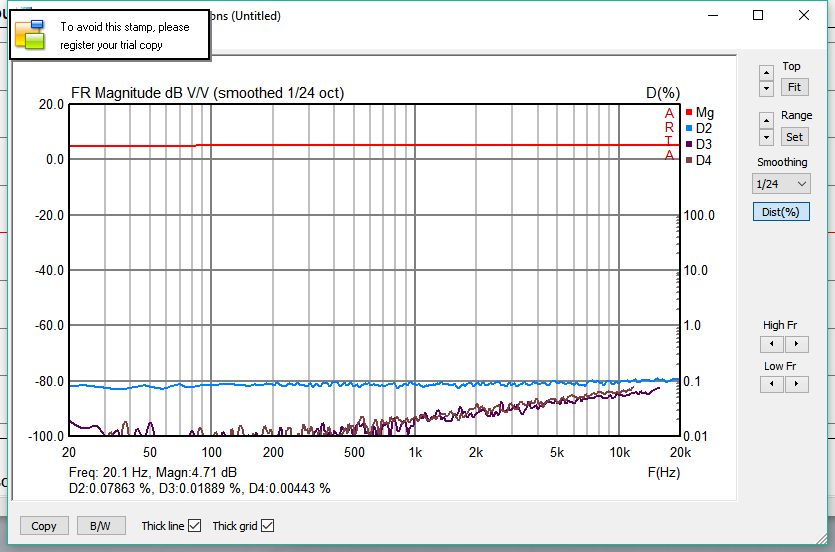Click the blue D2 legend swatch
835x552 pixels.
pyautogui.click(x=689, y=129)
